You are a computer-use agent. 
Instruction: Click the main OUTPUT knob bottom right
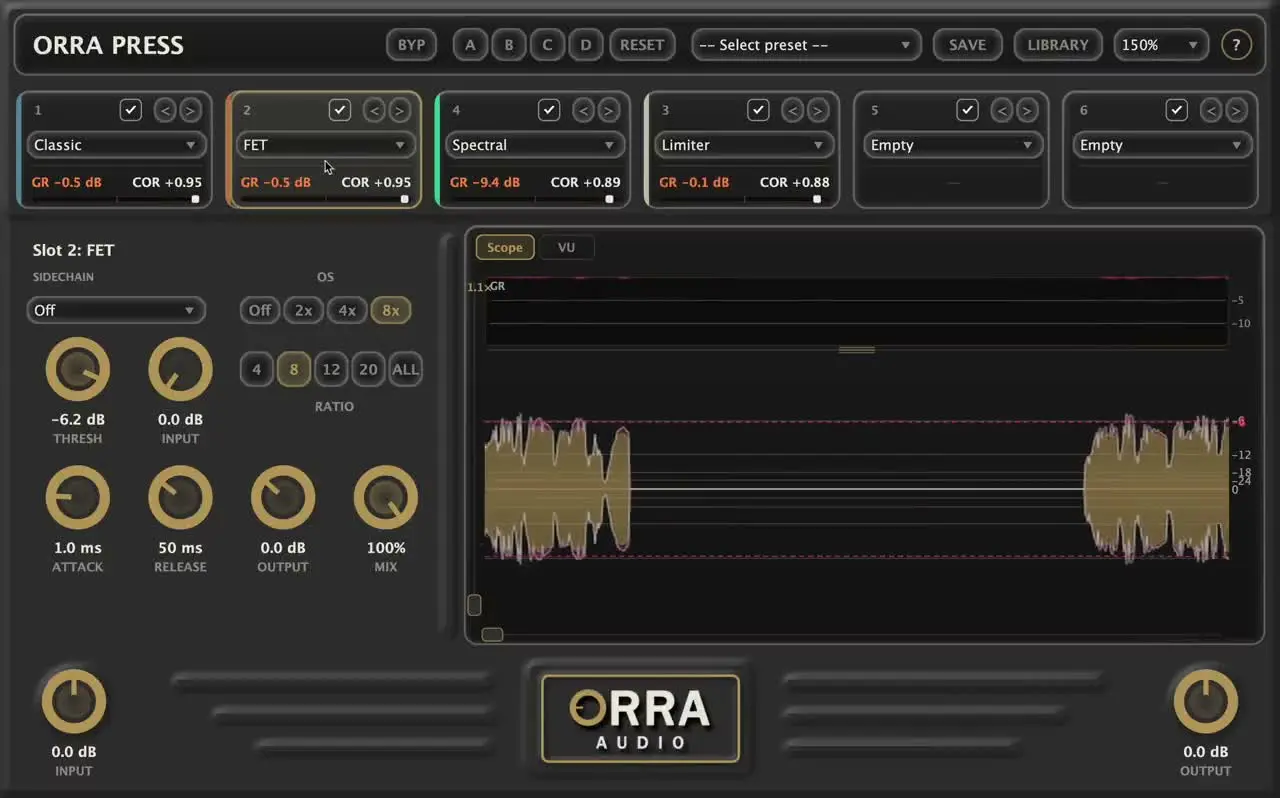pyautogui.click(x=1205, y=701)
